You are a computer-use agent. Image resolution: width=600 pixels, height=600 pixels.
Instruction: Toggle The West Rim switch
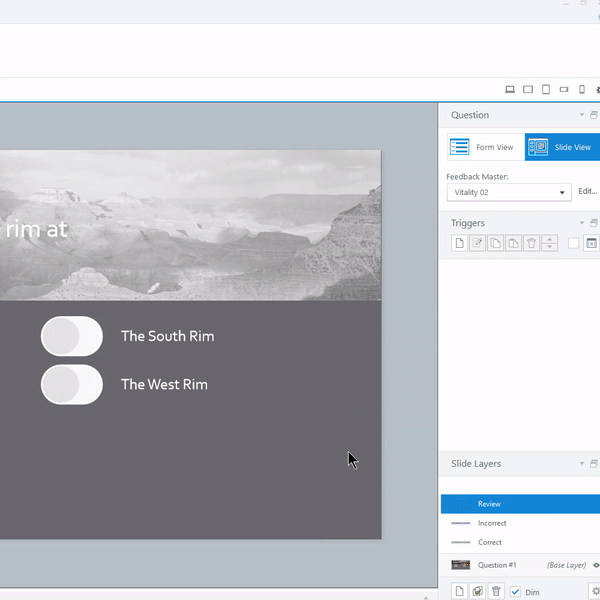72,385
